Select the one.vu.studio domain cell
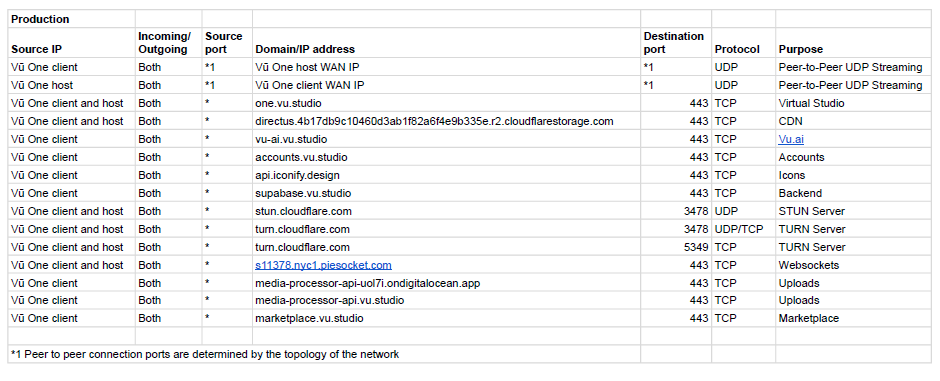 tap(446, 103)
